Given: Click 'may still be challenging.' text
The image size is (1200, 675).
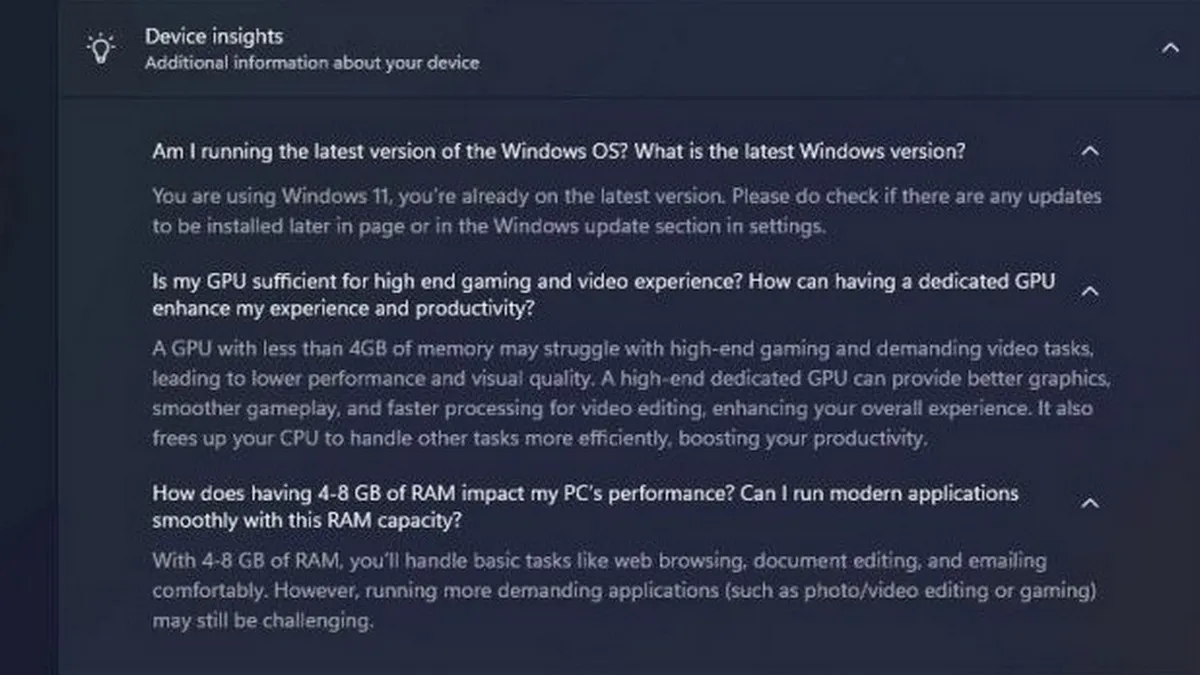Looking at the screenshot, I should pyautogui.click(x=262, y=621).
